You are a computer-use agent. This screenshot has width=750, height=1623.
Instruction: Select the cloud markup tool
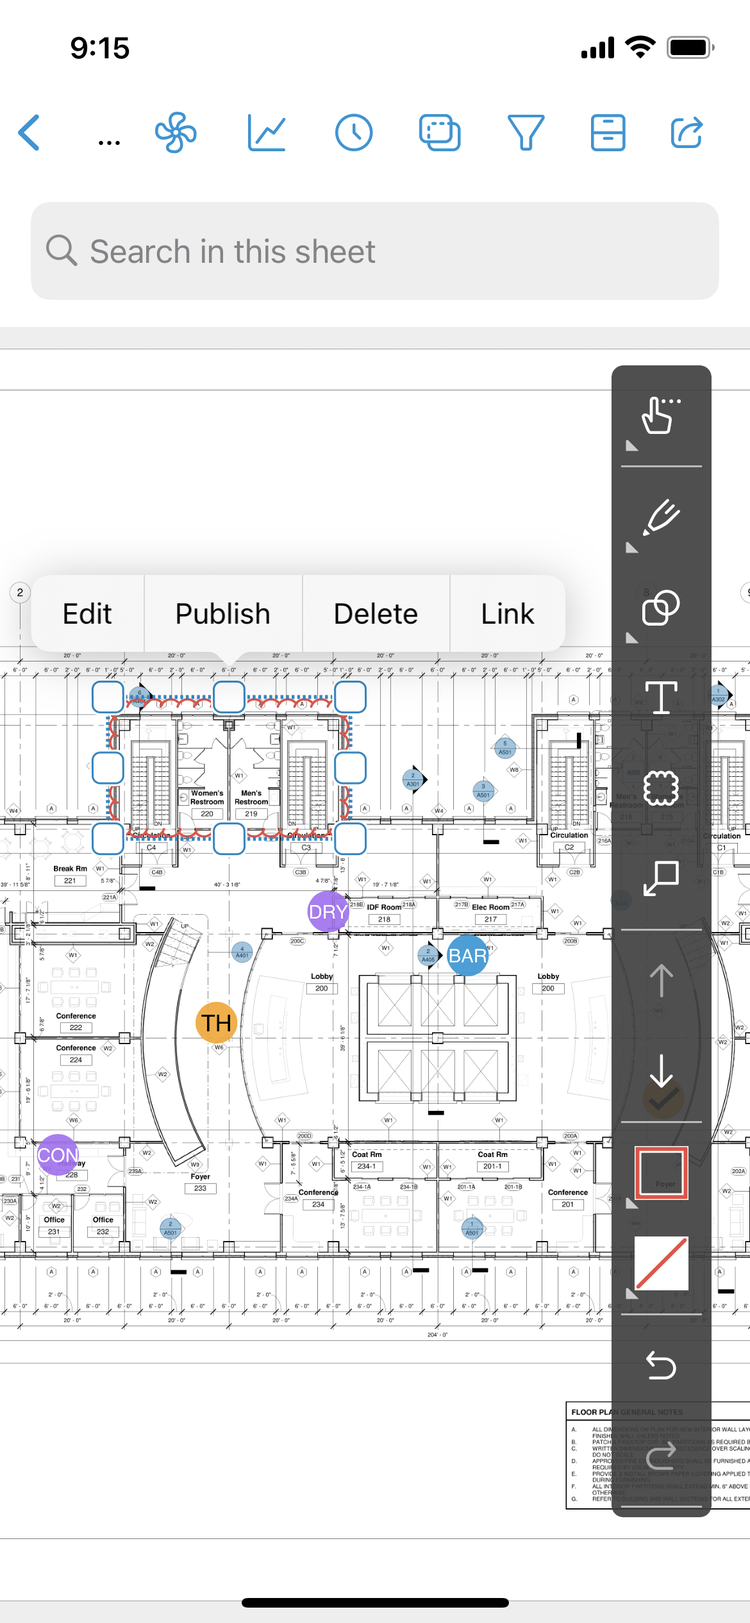pos(661,788)
